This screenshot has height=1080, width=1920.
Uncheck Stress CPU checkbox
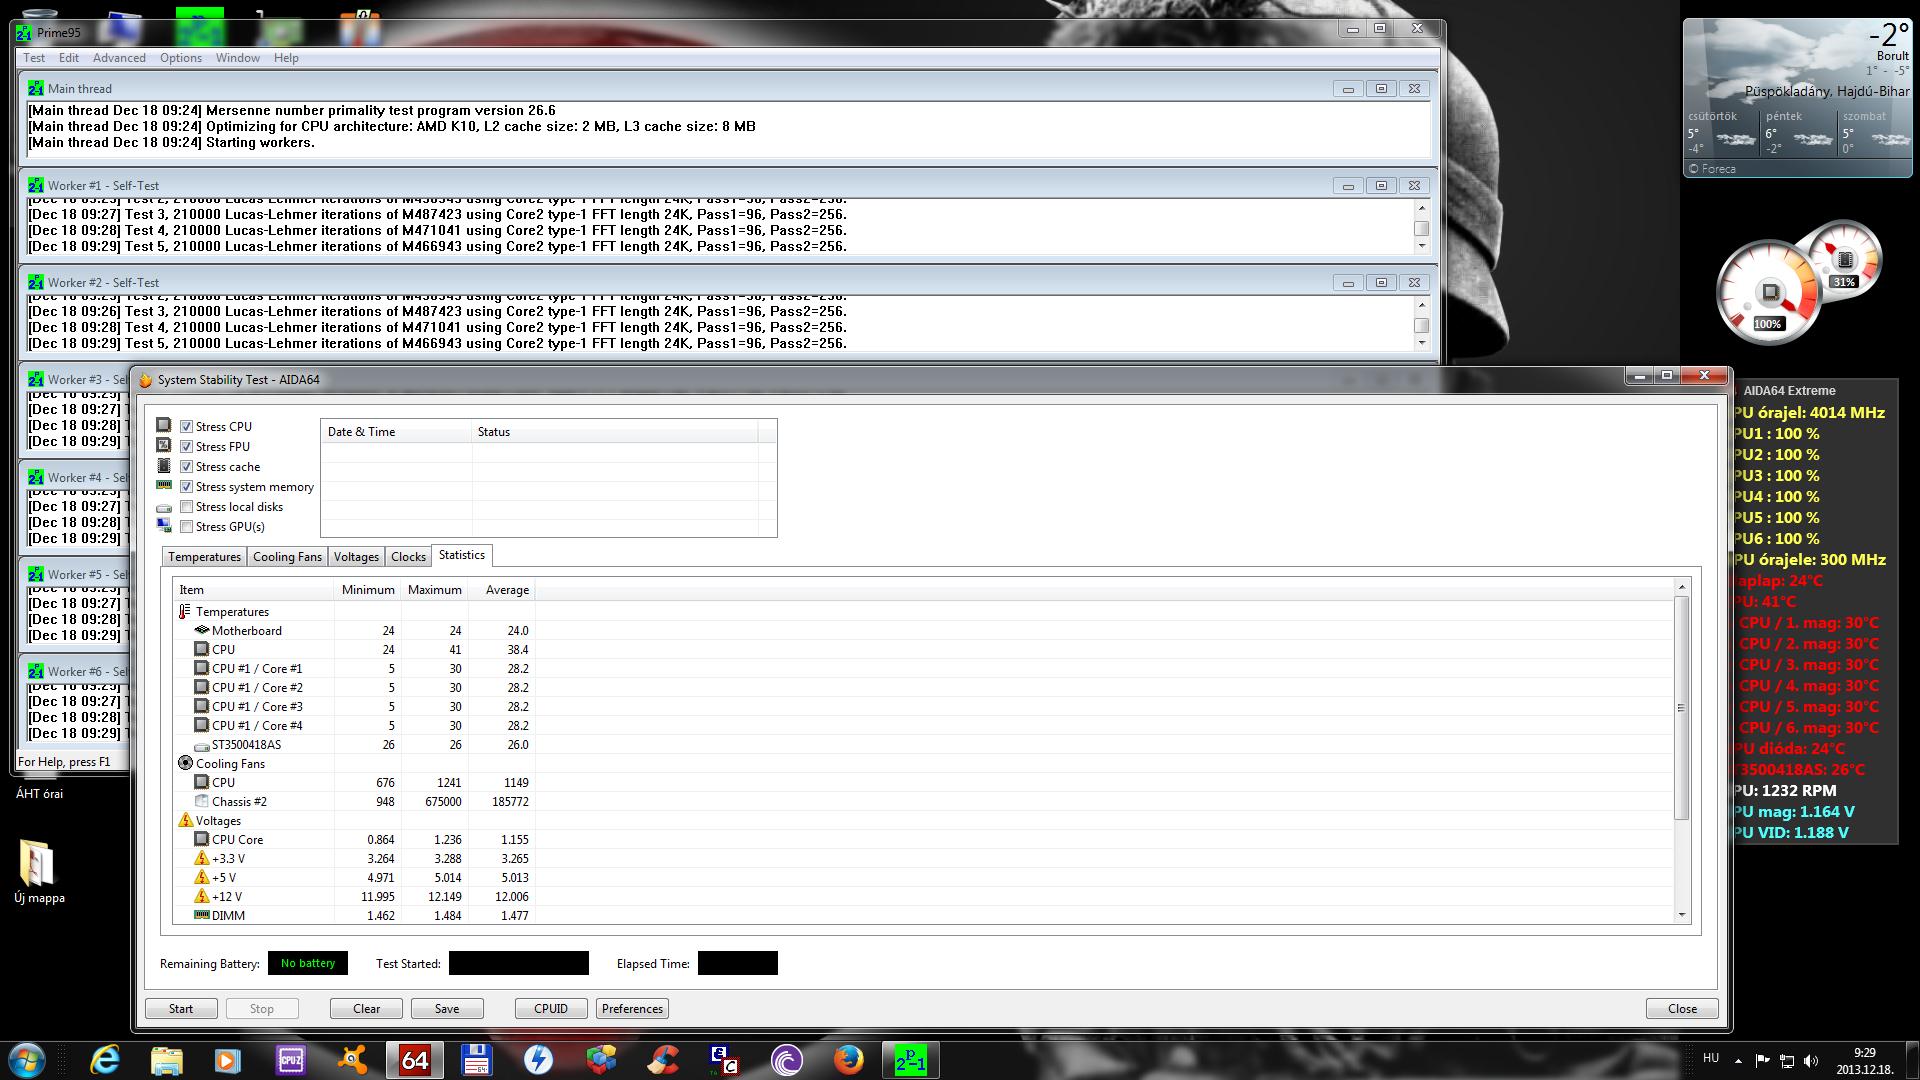pyautogui.click(x=186, y=427)
